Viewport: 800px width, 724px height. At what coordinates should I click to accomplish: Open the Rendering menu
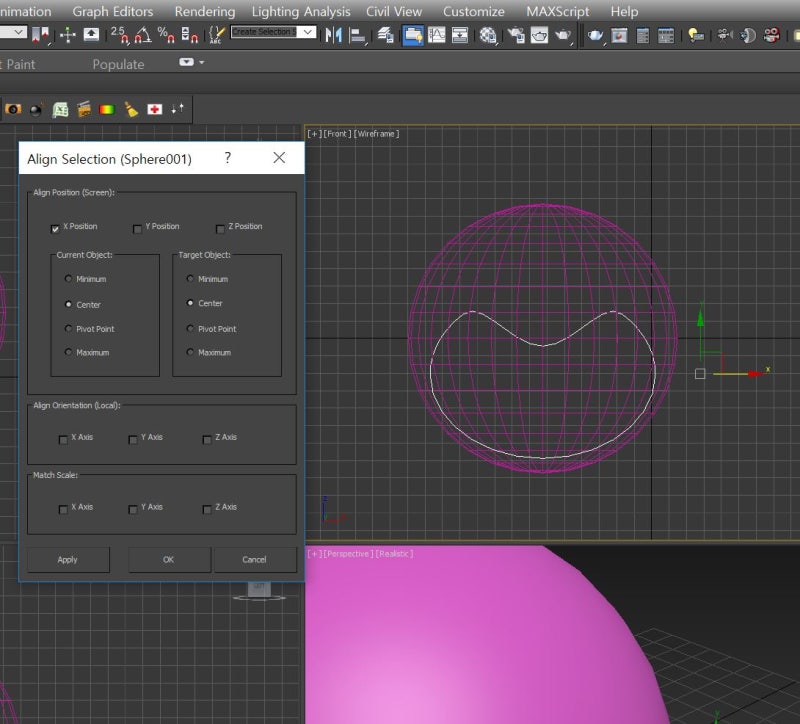tap(203, 12)
